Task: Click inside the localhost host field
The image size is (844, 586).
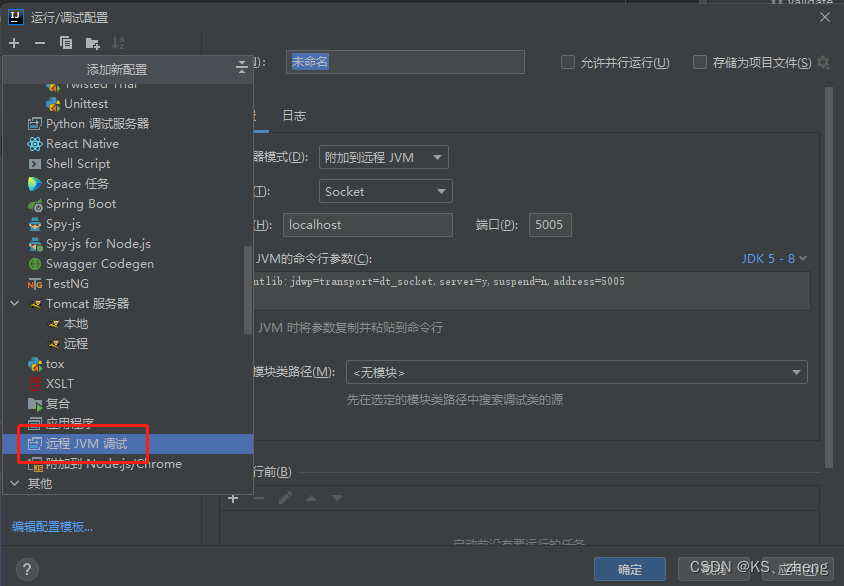Action: coord(368,224)
